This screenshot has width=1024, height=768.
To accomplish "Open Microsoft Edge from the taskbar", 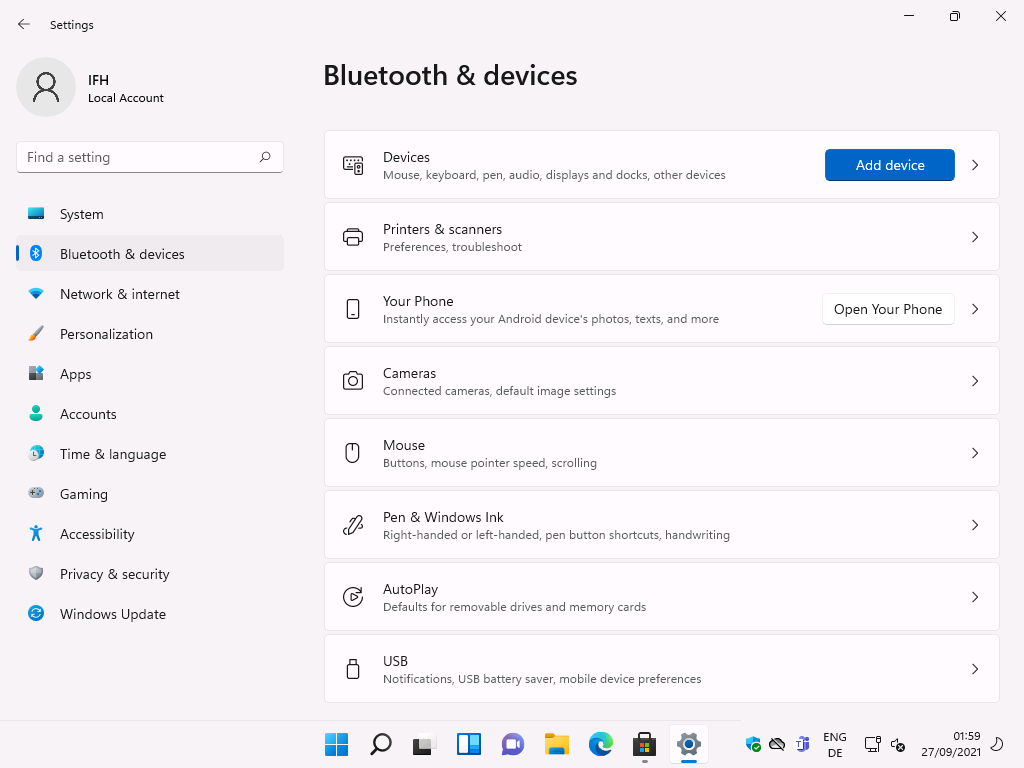I will click(x=600, y=744).
